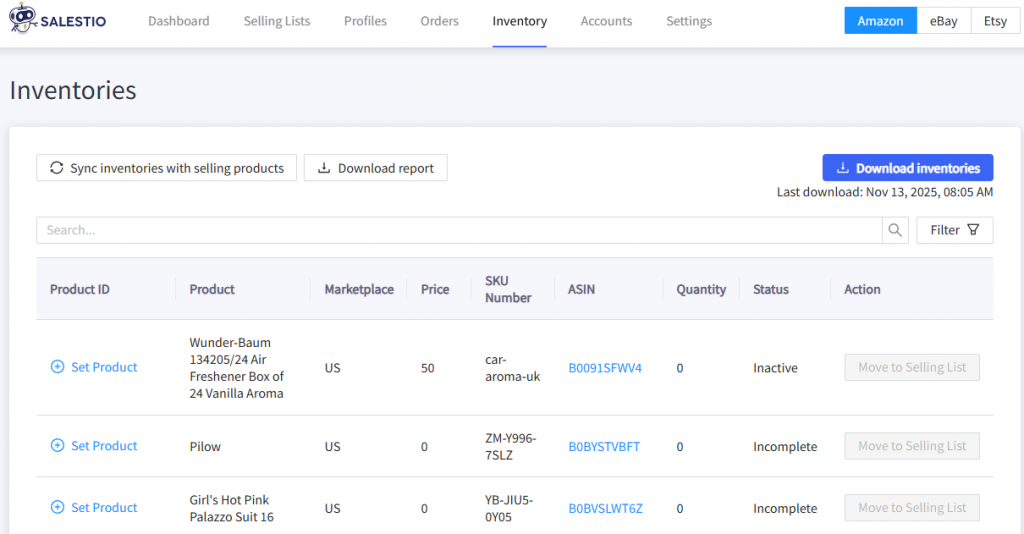
Task: Focus the inventory Search field
Action: [x=459, y=230]
